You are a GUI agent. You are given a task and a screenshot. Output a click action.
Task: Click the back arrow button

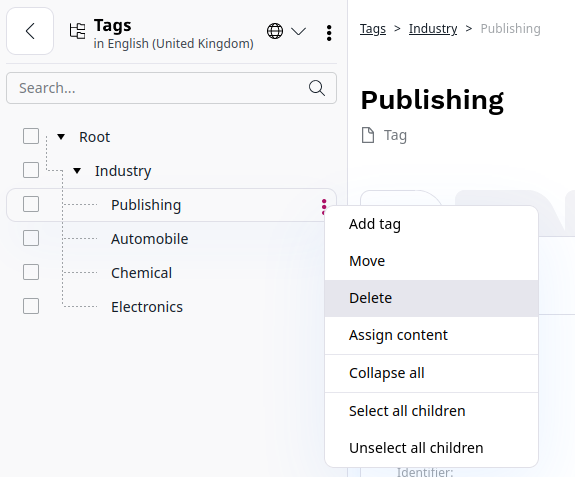coord(30,31)
